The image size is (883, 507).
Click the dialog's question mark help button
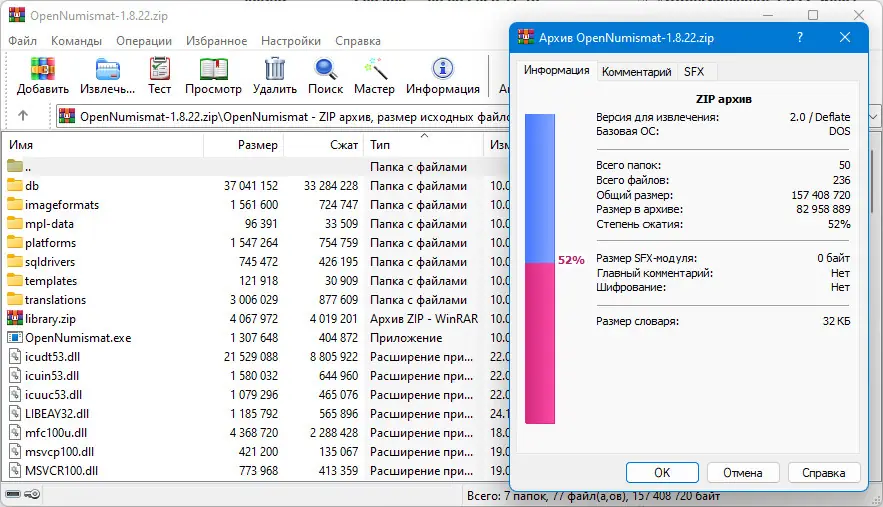(800, 38)
